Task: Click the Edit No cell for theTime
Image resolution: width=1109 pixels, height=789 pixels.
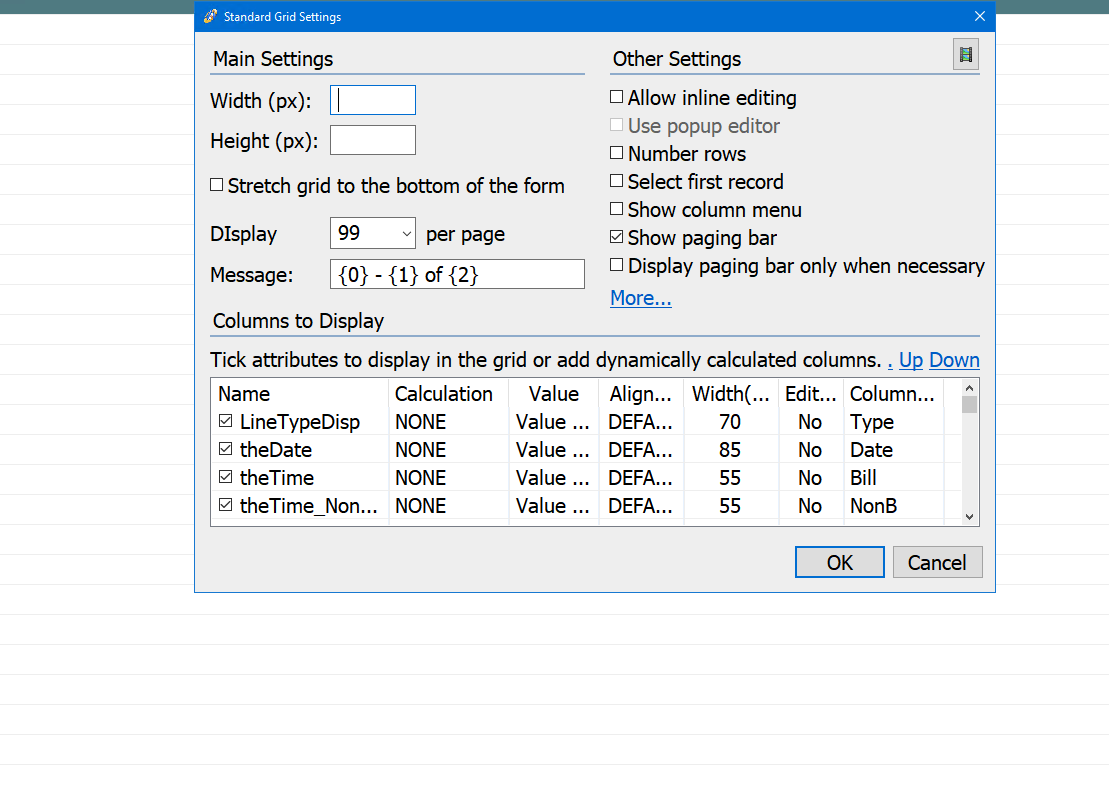Action: point(810,478)
